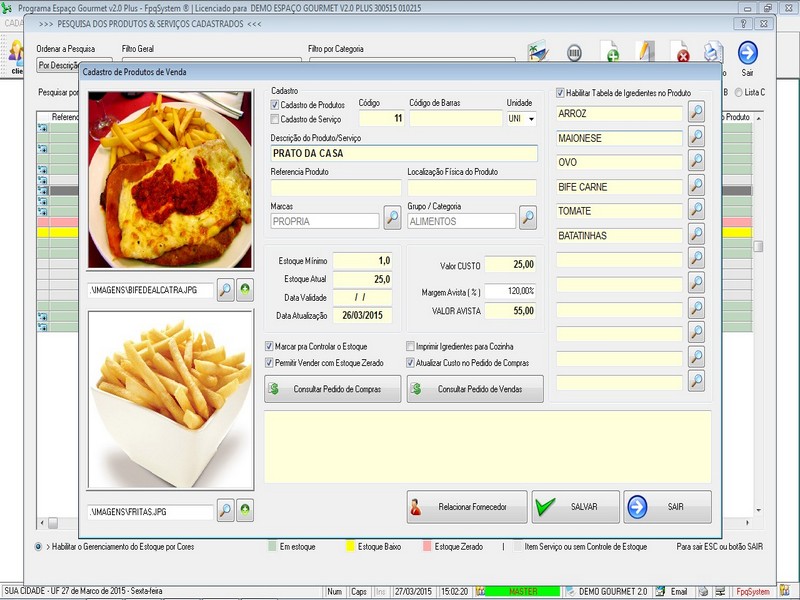
Task: Click barcode icon in search window toolbar
Action: (574, 53)
